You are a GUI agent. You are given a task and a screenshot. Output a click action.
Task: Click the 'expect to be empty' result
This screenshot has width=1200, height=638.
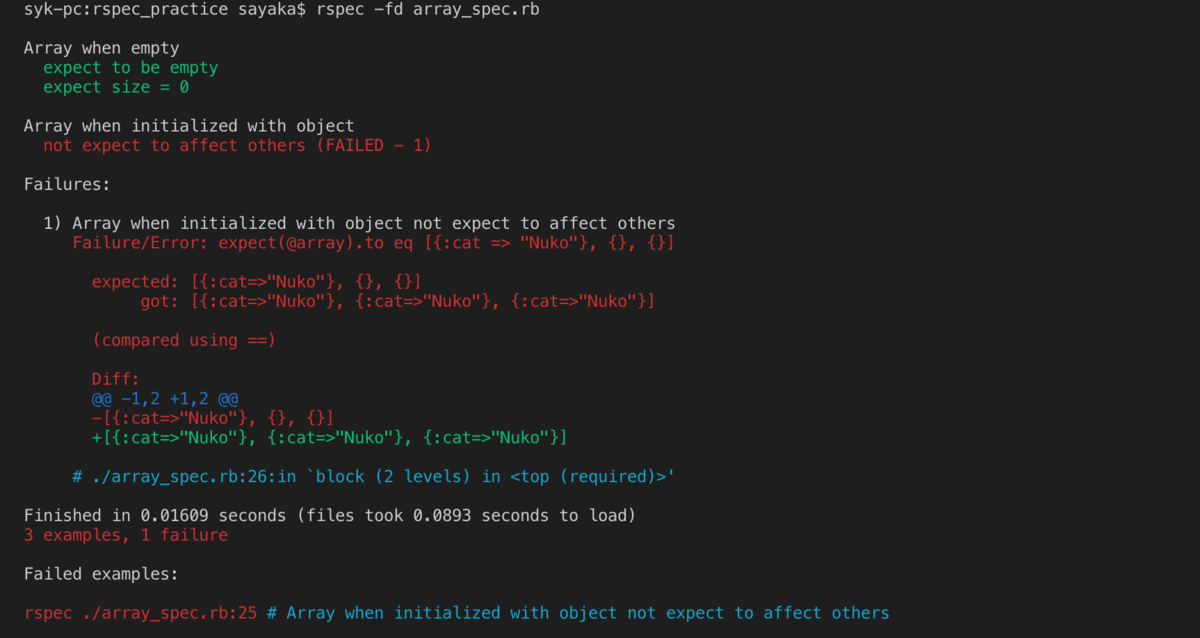pos(130,68)
